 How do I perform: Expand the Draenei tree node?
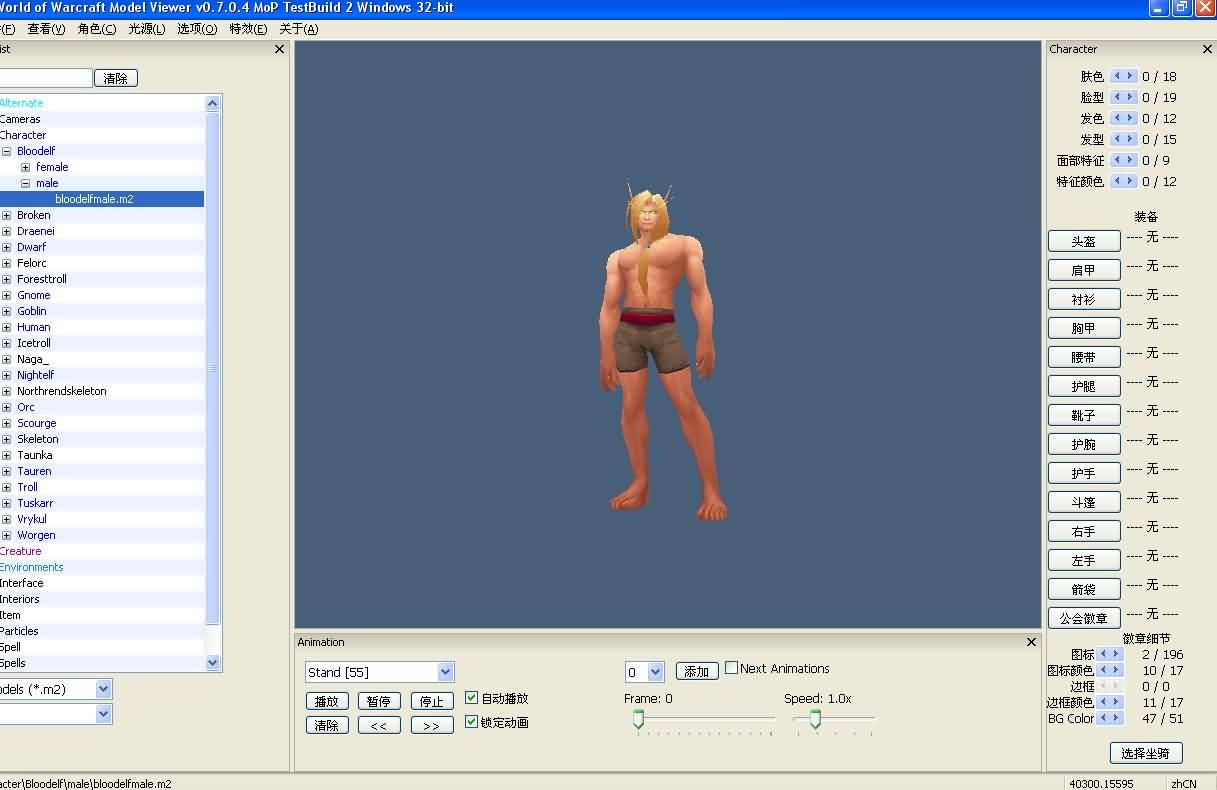point(7,231)
